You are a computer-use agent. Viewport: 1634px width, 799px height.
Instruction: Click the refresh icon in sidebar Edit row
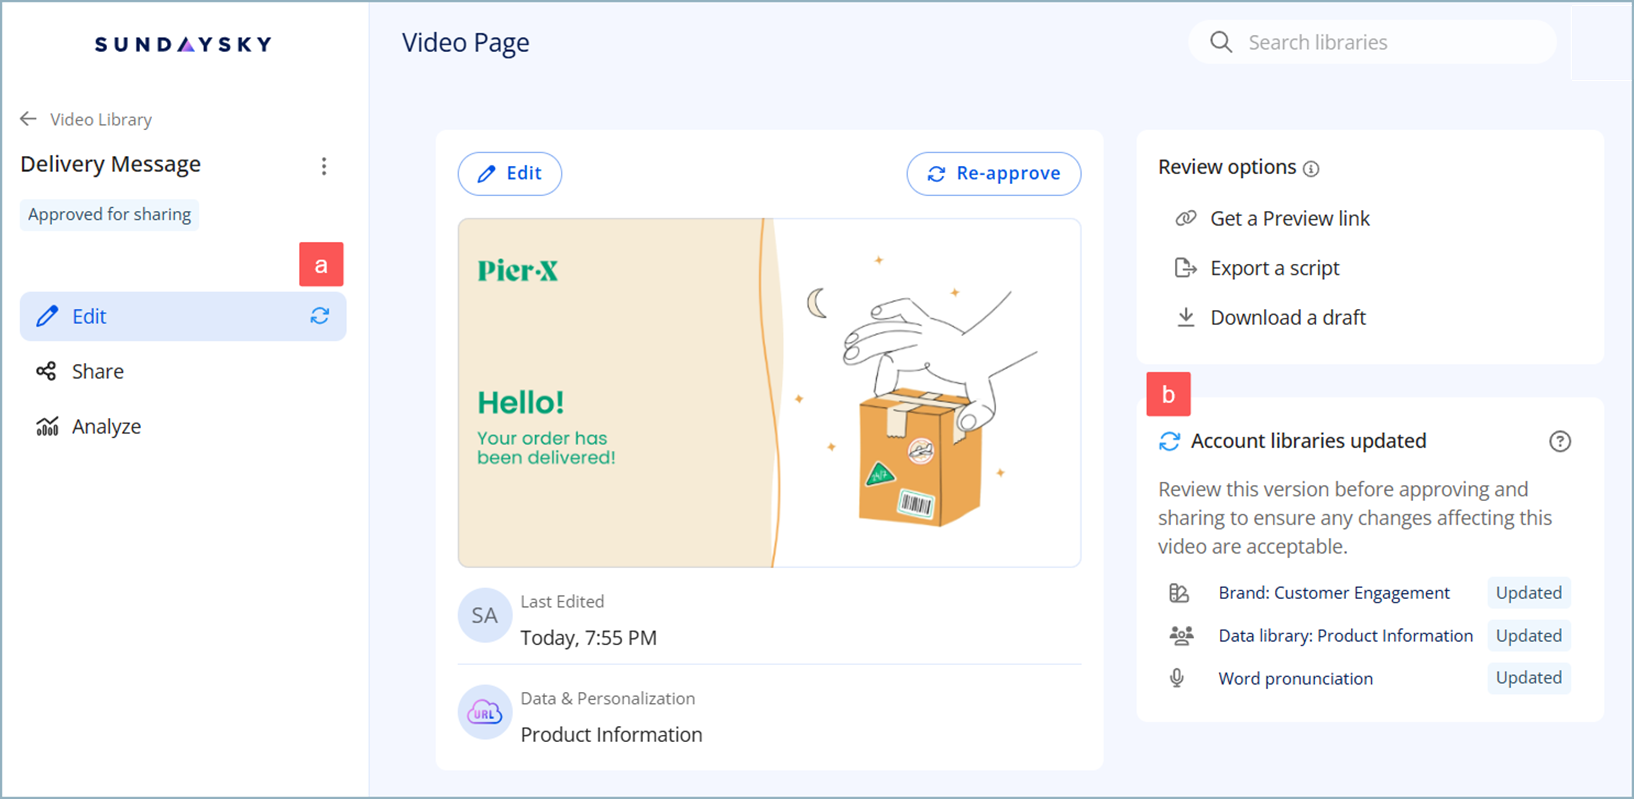(x=320, y=316)
